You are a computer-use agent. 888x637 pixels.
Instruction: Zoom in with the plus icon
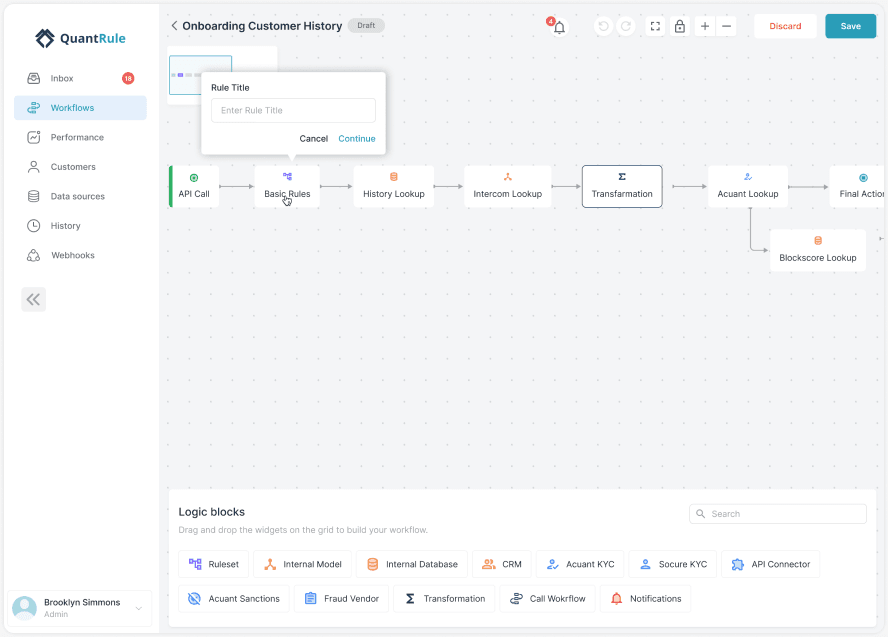(705, 26)
